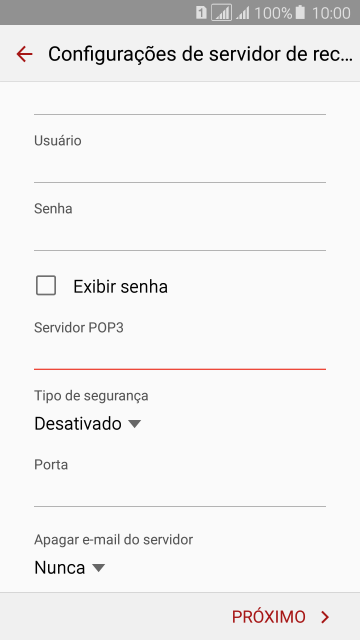Tap the 100% battery percentage indicator

[x=273, y=13]
